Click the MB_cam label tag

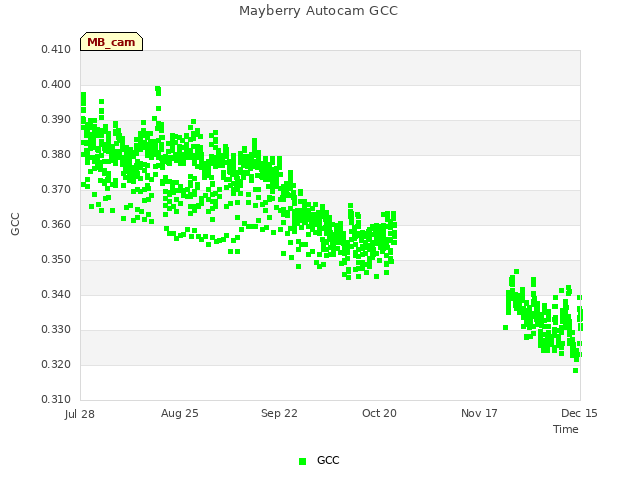pyautogui.click(x=111, y=42)
